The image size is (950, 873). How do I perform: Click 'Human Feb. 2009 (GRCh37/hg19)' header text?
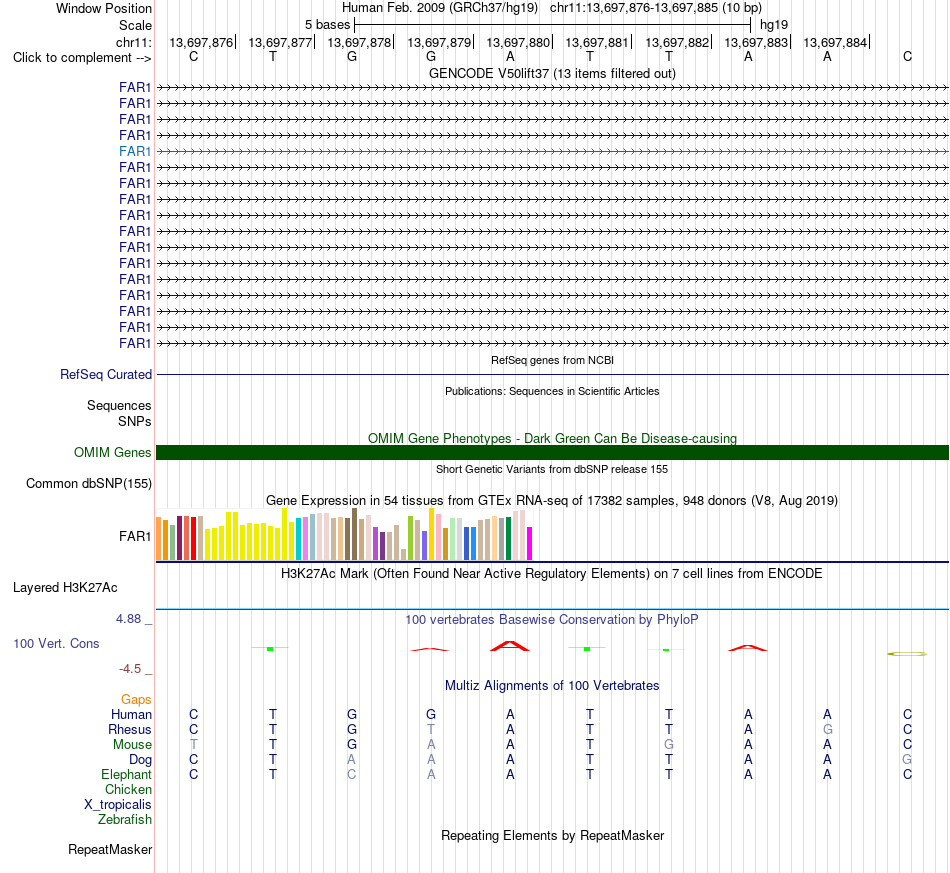pos(440,8)
